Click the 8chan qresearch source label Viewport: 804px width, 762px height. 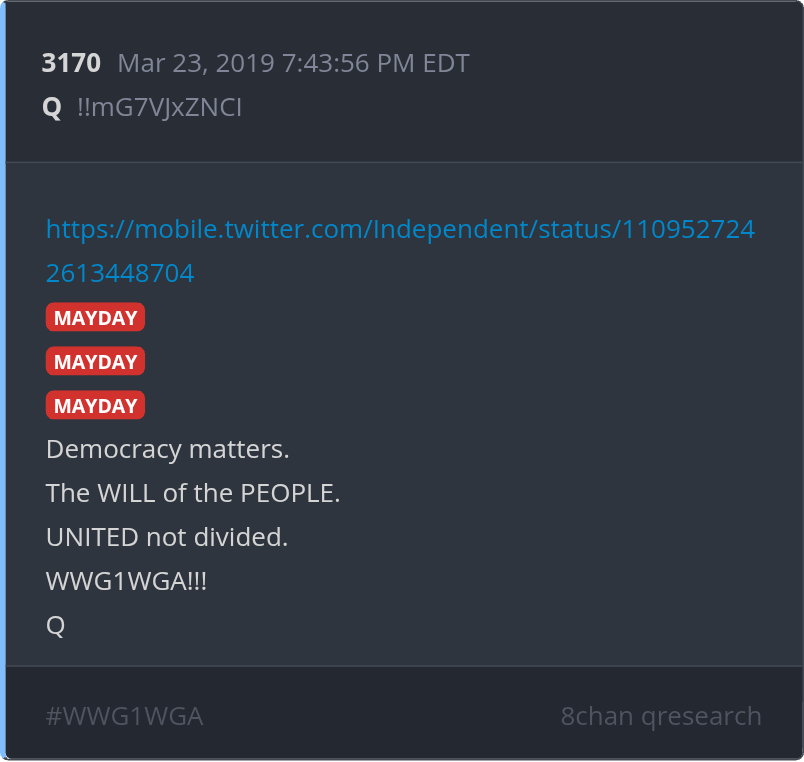661,716
